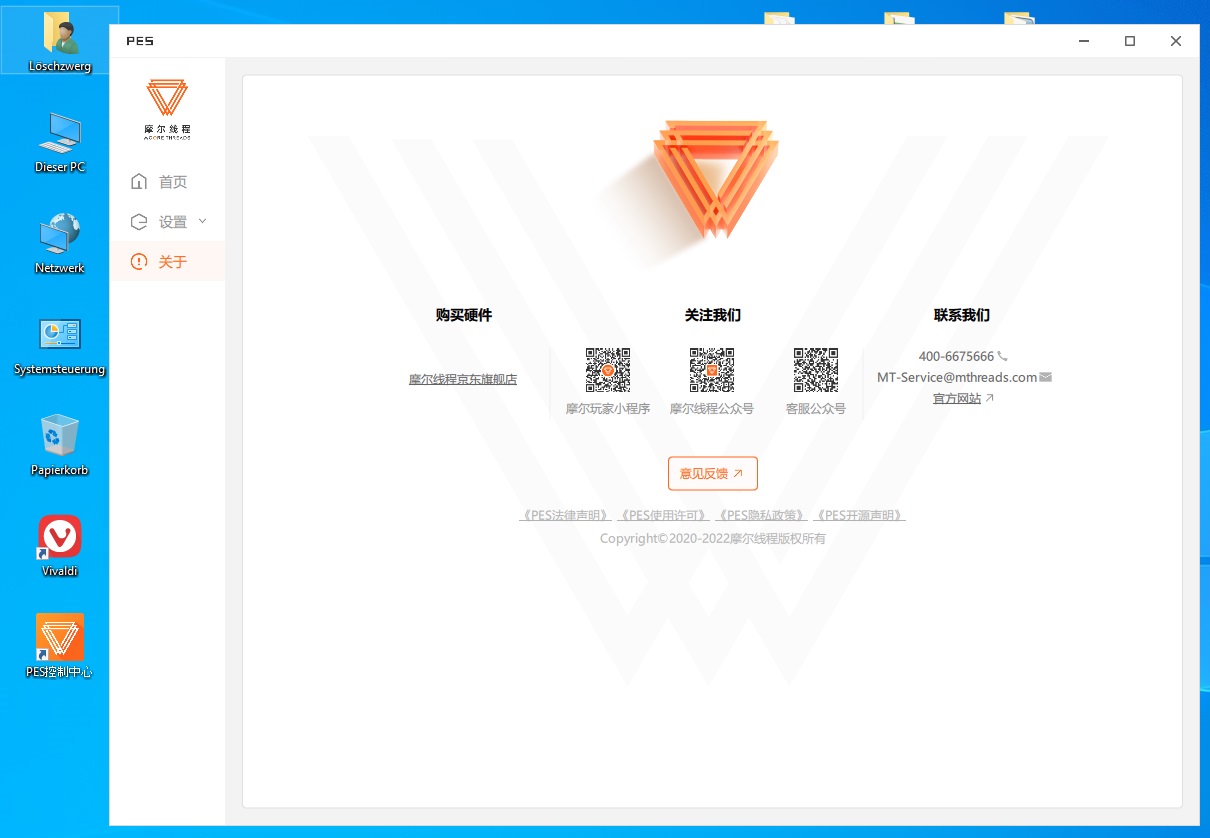Open the 官方网站 official website link
Image resolution: width=1210 pixels, height=838 pixels.
957,399
